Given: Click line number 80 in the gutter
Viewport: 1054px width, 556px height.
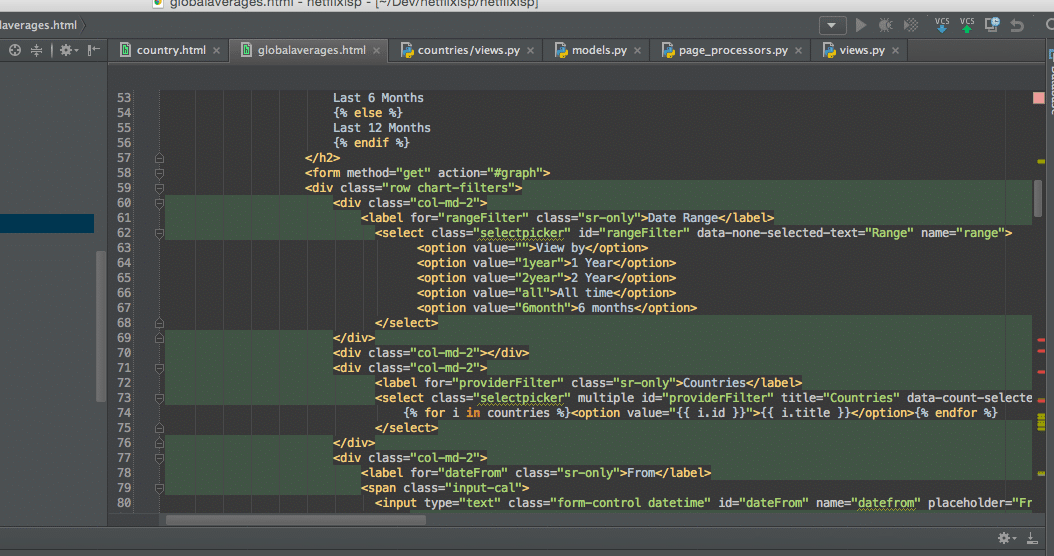Looking at the screenshot, I should coord(124,503).
